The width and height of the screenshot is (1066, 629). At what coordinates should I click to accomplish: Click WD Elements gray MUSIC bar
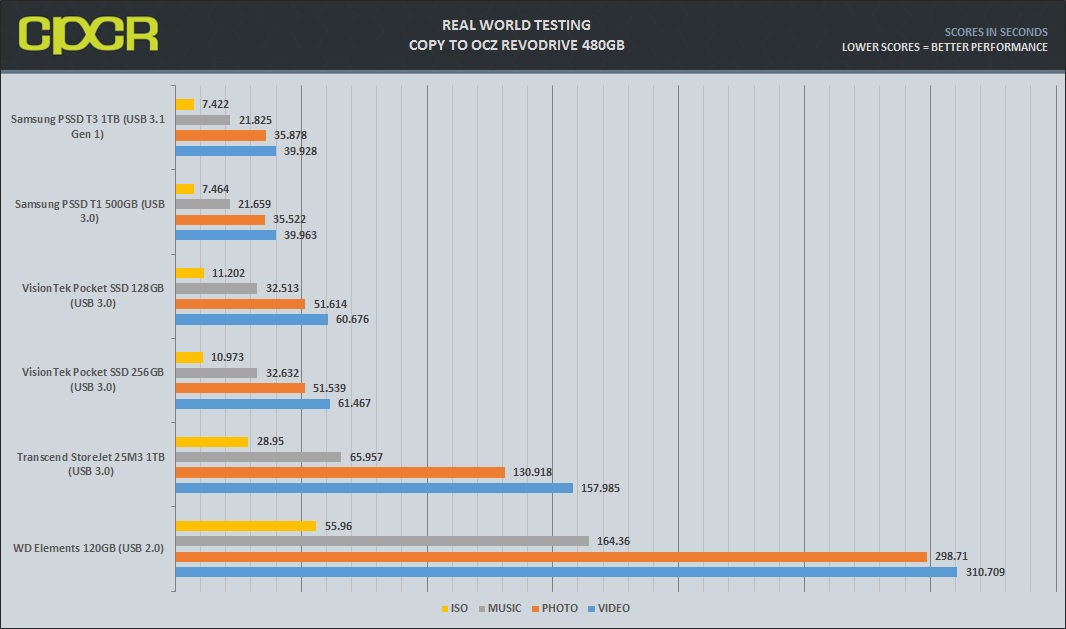pos(383,541)
